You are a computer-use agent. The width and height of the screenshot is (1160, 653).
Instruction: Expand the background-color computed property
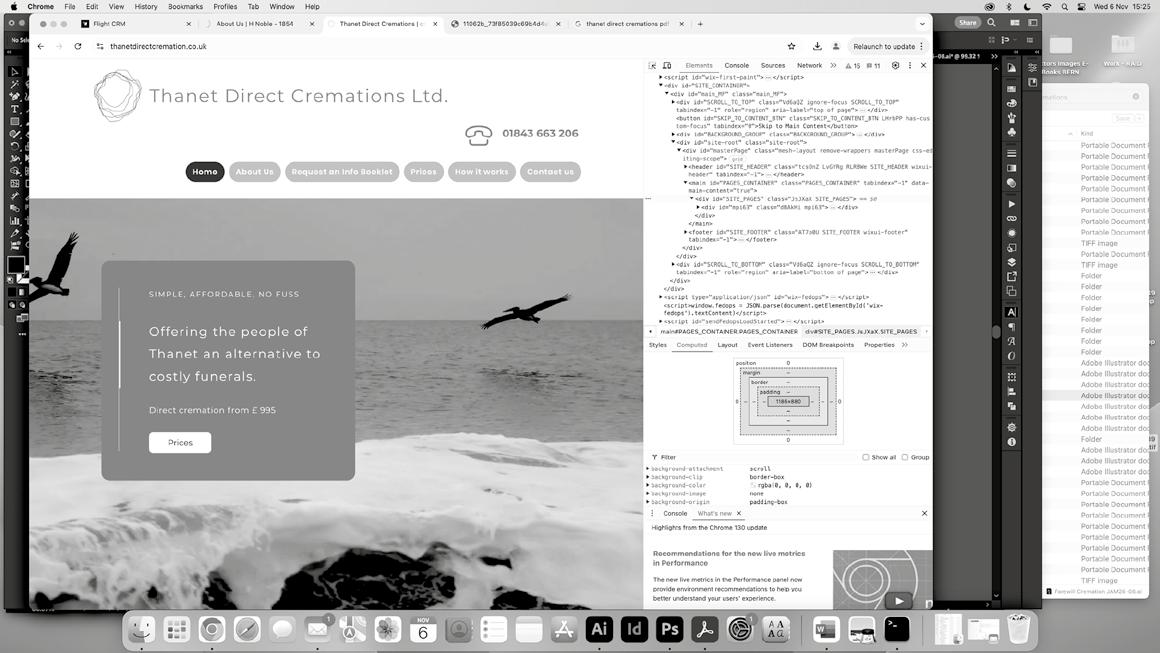647,485
